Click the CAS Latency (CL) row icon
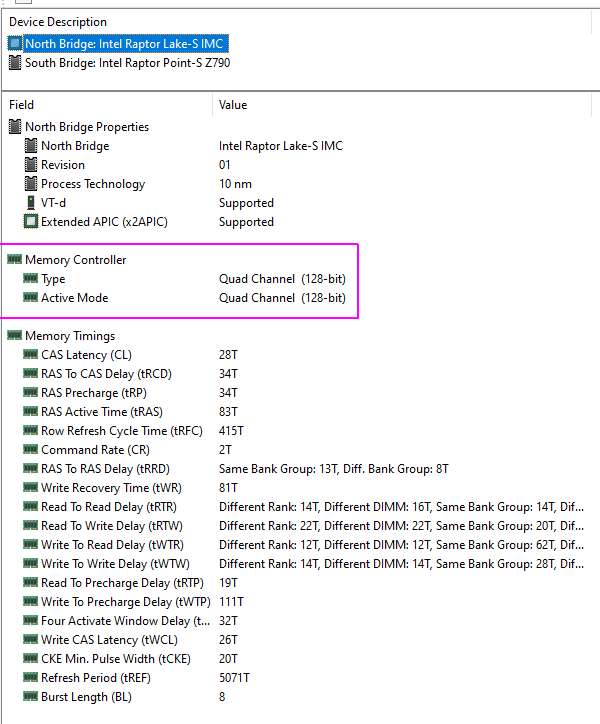Image resolution: width=600 pixels, height=724 pixels. pos(30,354)
